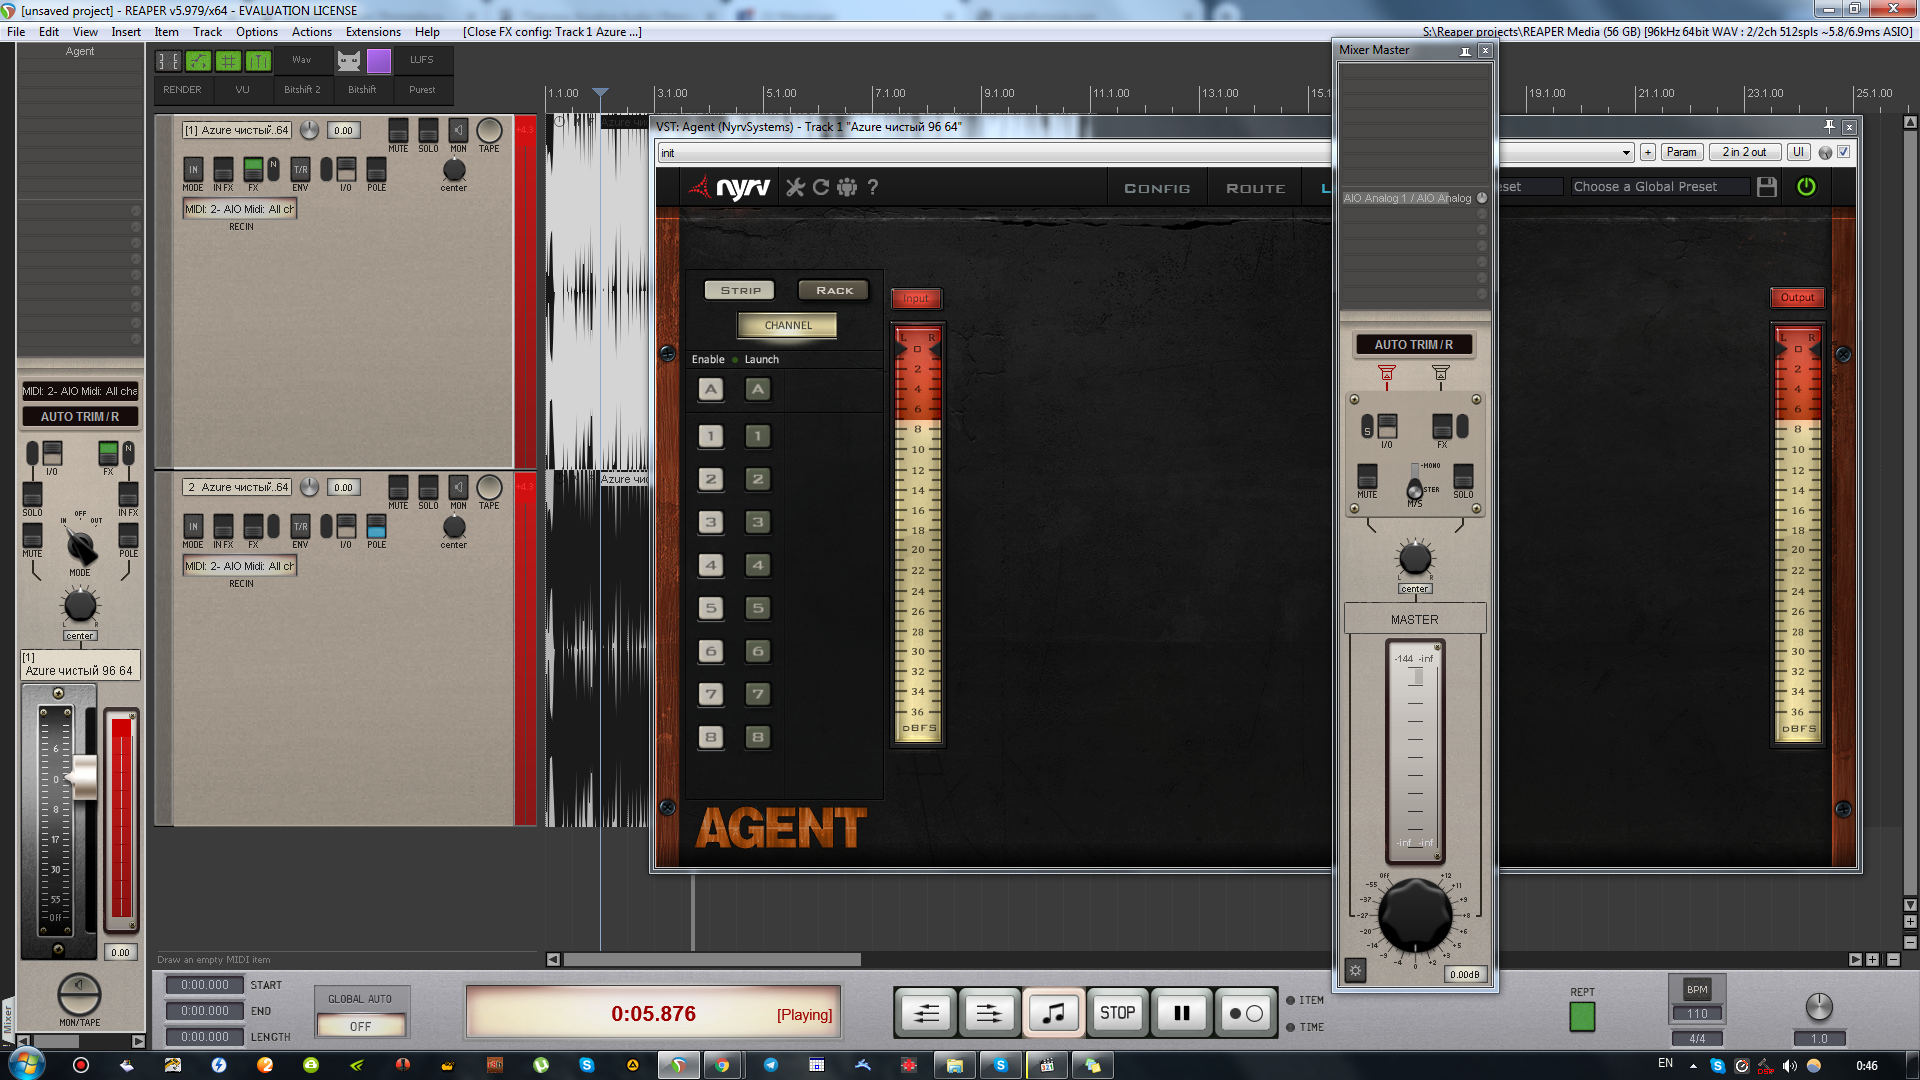Toggle MUTE in Mixer Master

[1367, 476]
